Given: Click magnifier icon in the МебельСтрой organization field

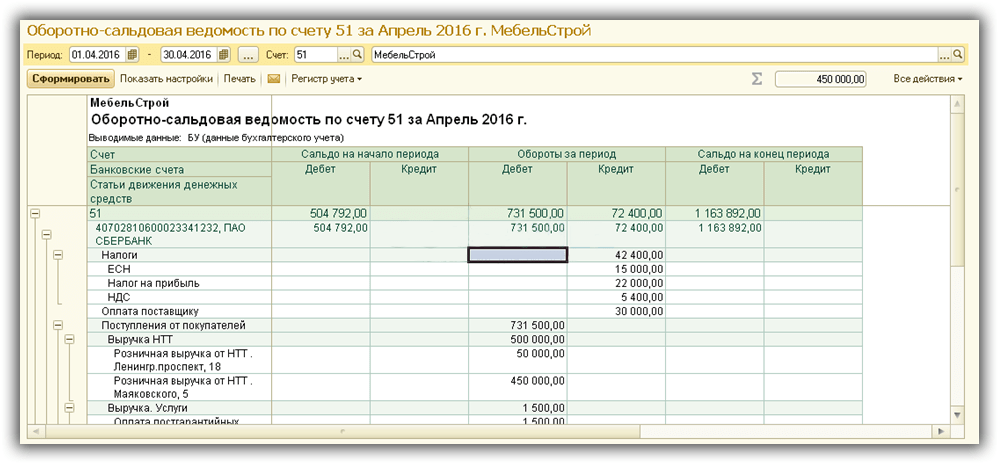Looking at the screenshot, I should [957, 54].
